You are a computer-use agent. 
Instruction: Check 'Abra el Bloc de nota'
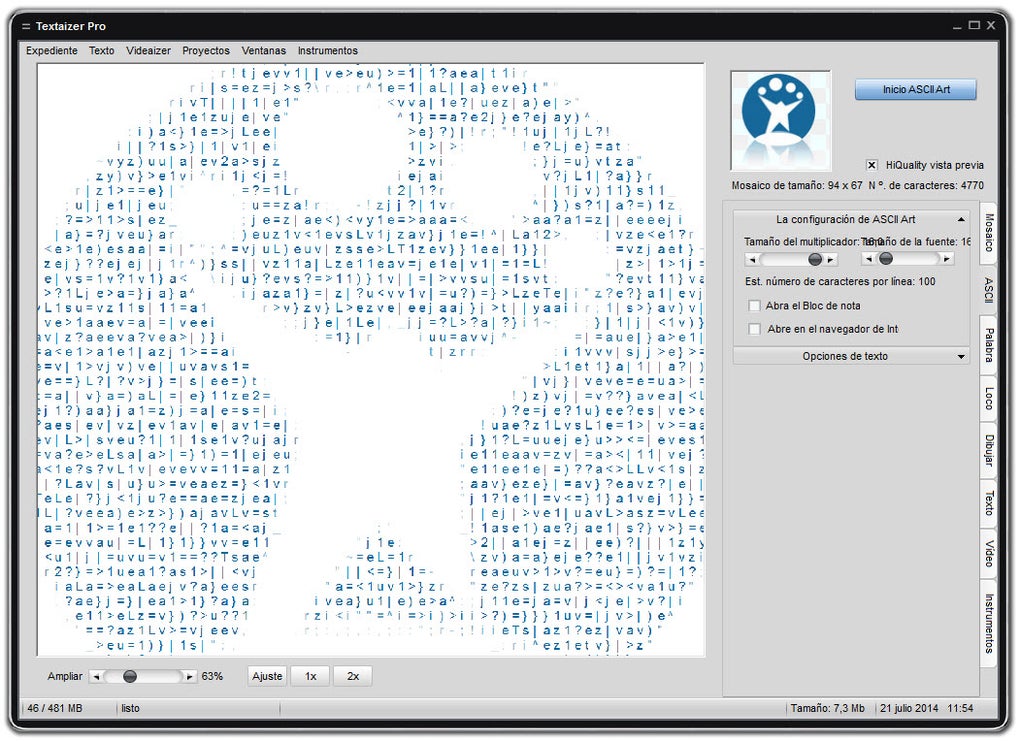[x=753, y=306]
